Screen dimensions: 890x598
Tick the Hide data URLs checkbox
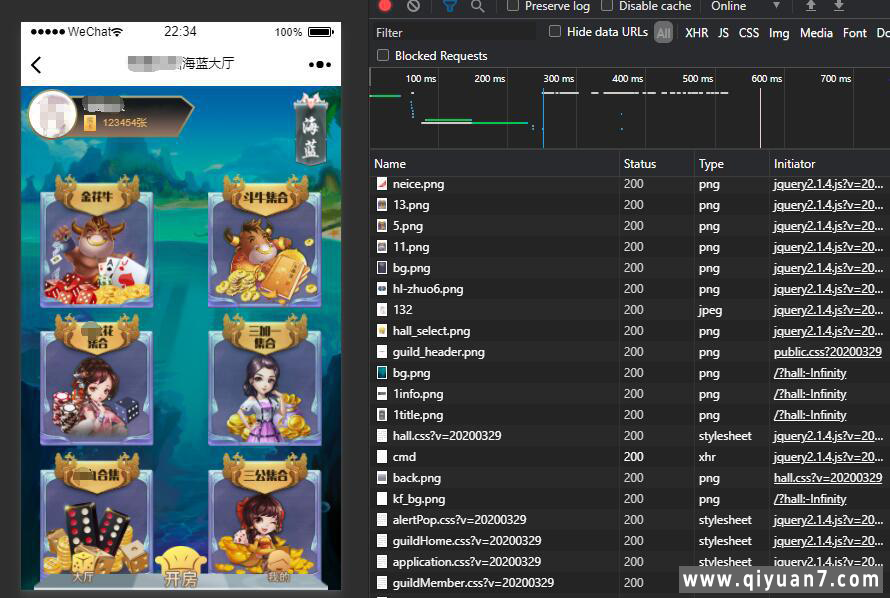[555, 32]
